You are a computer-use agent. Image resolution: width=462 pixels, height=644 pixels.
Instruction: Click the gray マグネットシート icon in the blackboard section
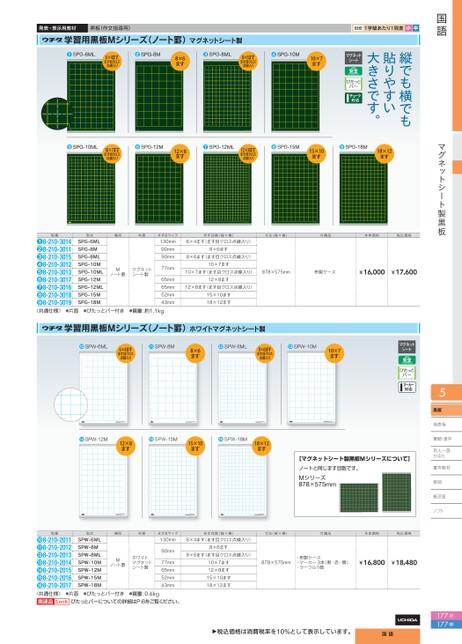pyautogui.click(x=353, y=58)
